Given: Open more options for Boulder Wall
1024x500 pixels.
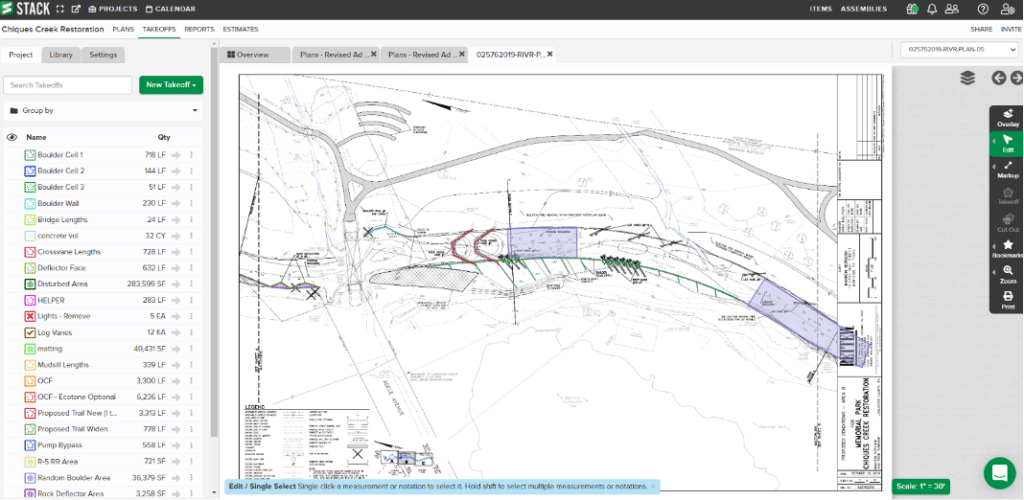Looking at the screenshot, I should point(191,204).
